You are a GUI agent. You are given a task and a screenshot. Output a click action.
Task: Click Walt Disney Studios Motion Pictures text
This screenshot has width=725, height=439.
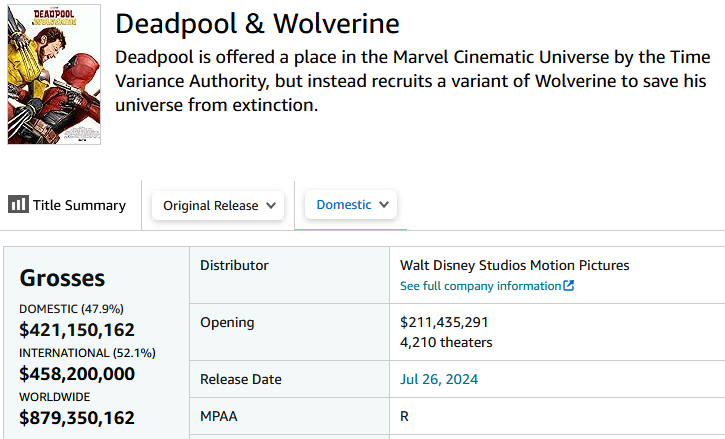coord(515,266)
